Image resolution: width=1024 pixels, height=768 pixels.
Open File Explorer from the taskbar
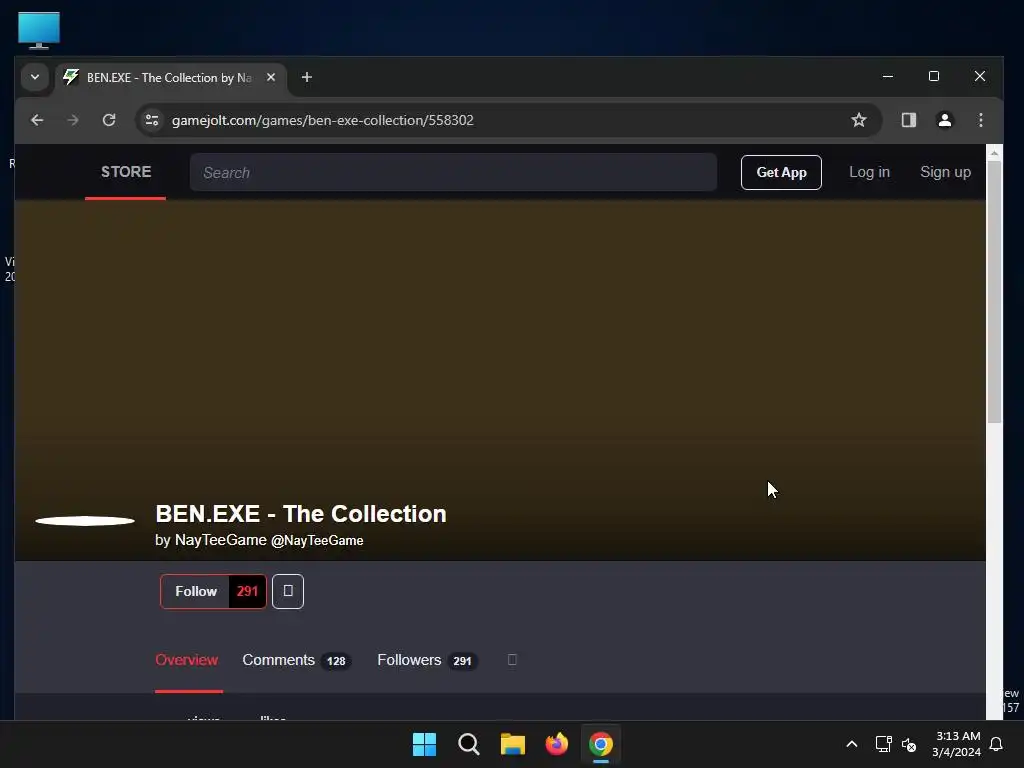pos(513,744)
